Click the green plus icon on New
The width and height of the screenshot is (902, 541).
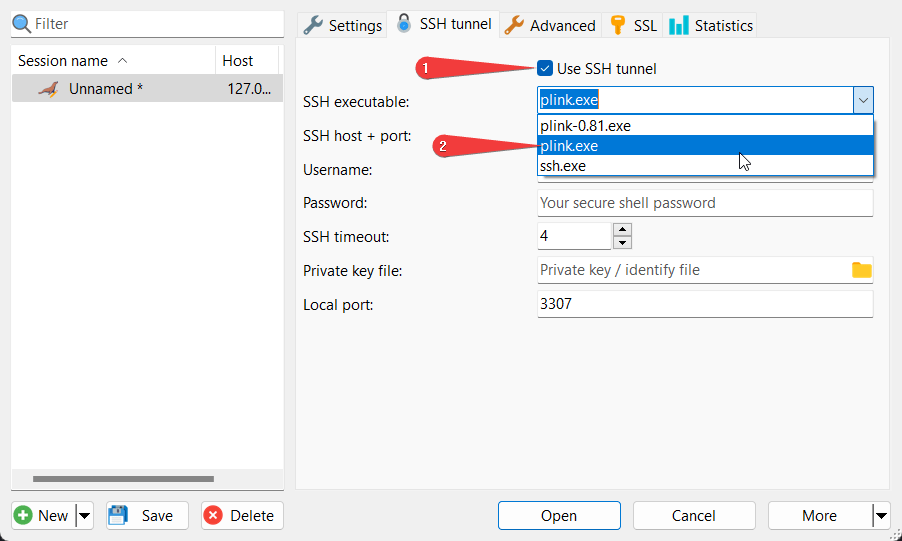pyautogui.click(x=23, y=516)
